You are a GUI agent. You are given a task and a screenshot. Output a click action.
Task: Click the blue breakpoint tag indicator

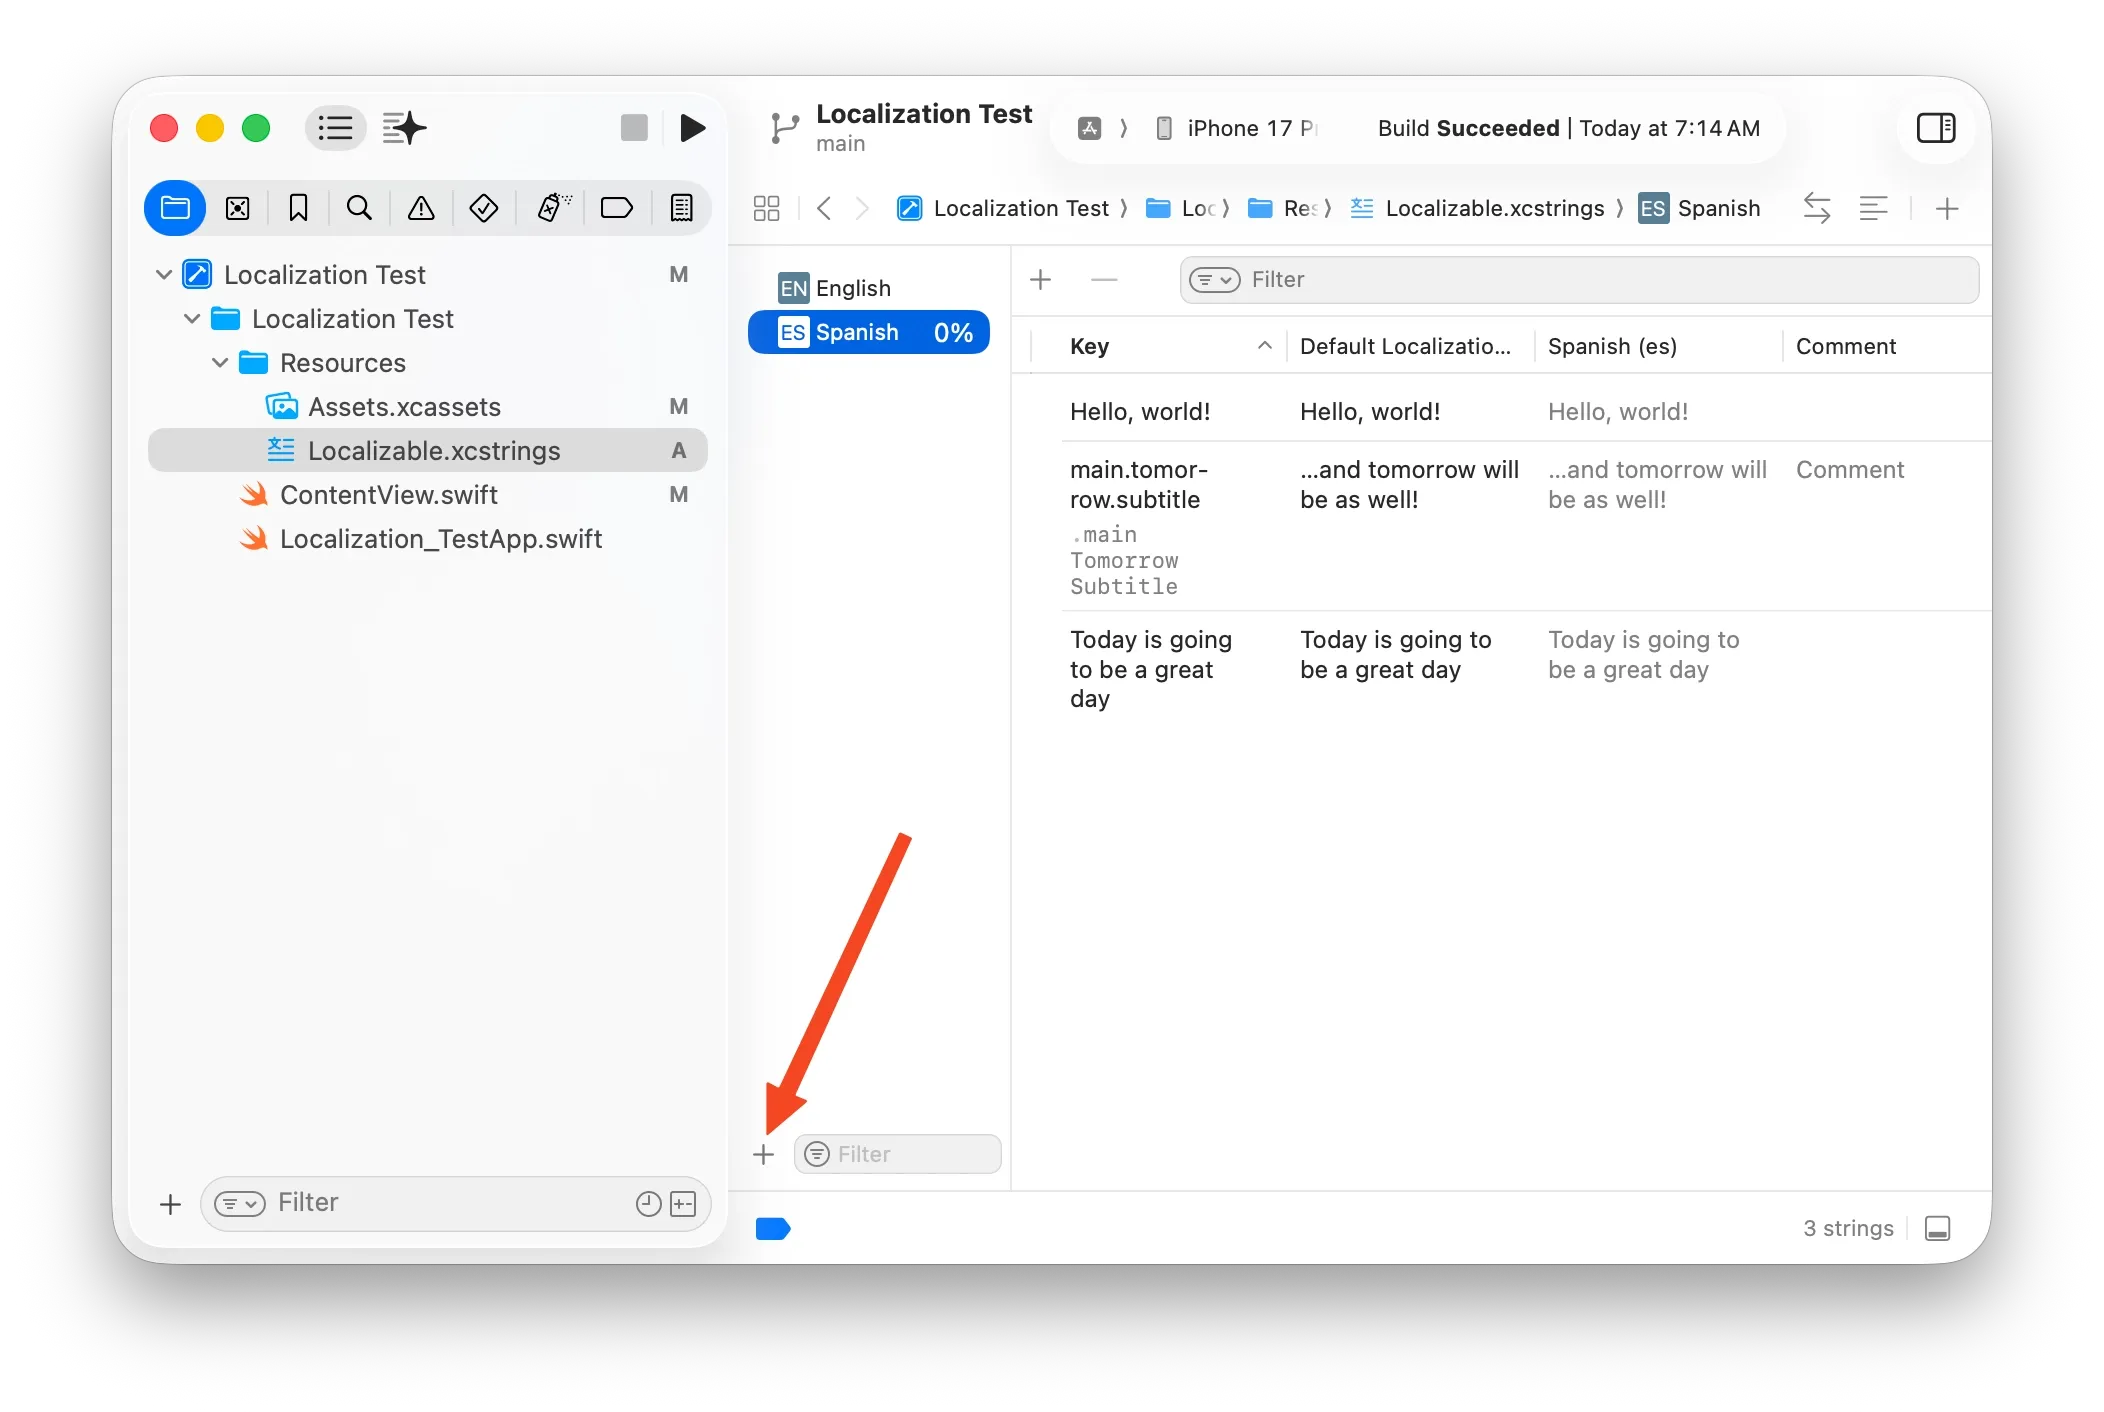773,1228
